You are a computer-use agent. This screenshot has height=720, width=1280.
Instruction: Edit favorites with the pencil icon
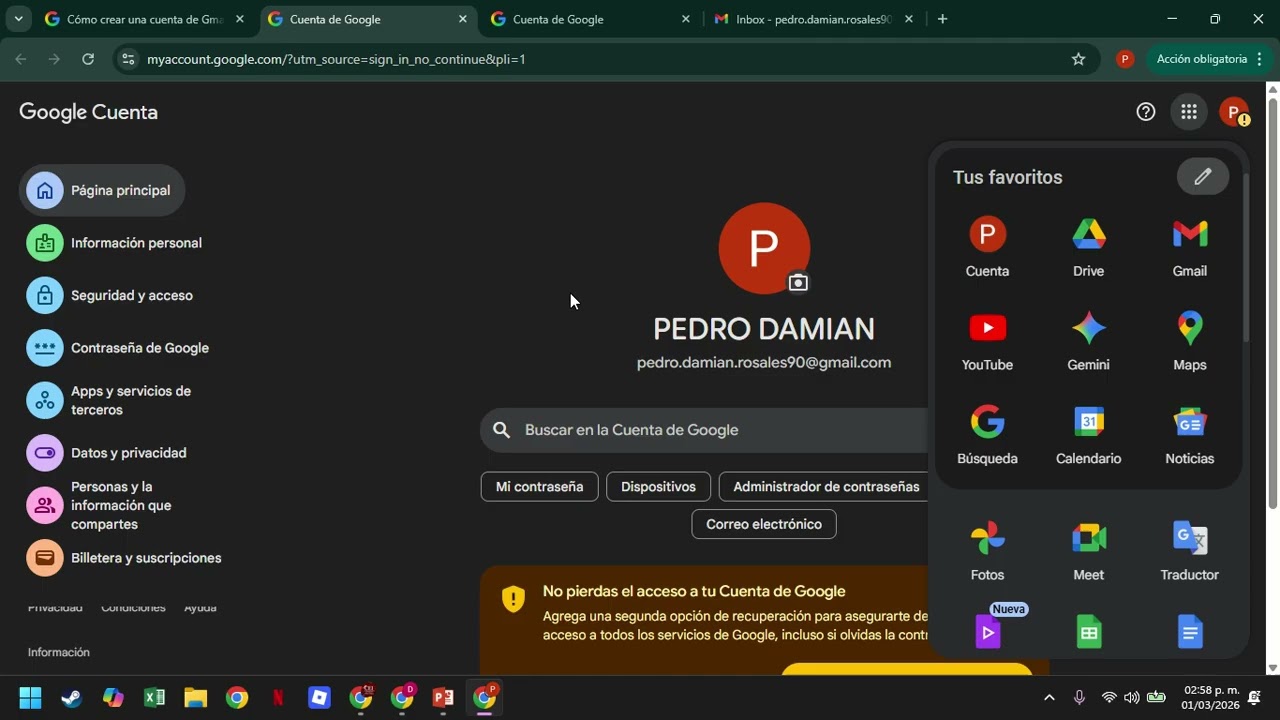[1203, 177]
